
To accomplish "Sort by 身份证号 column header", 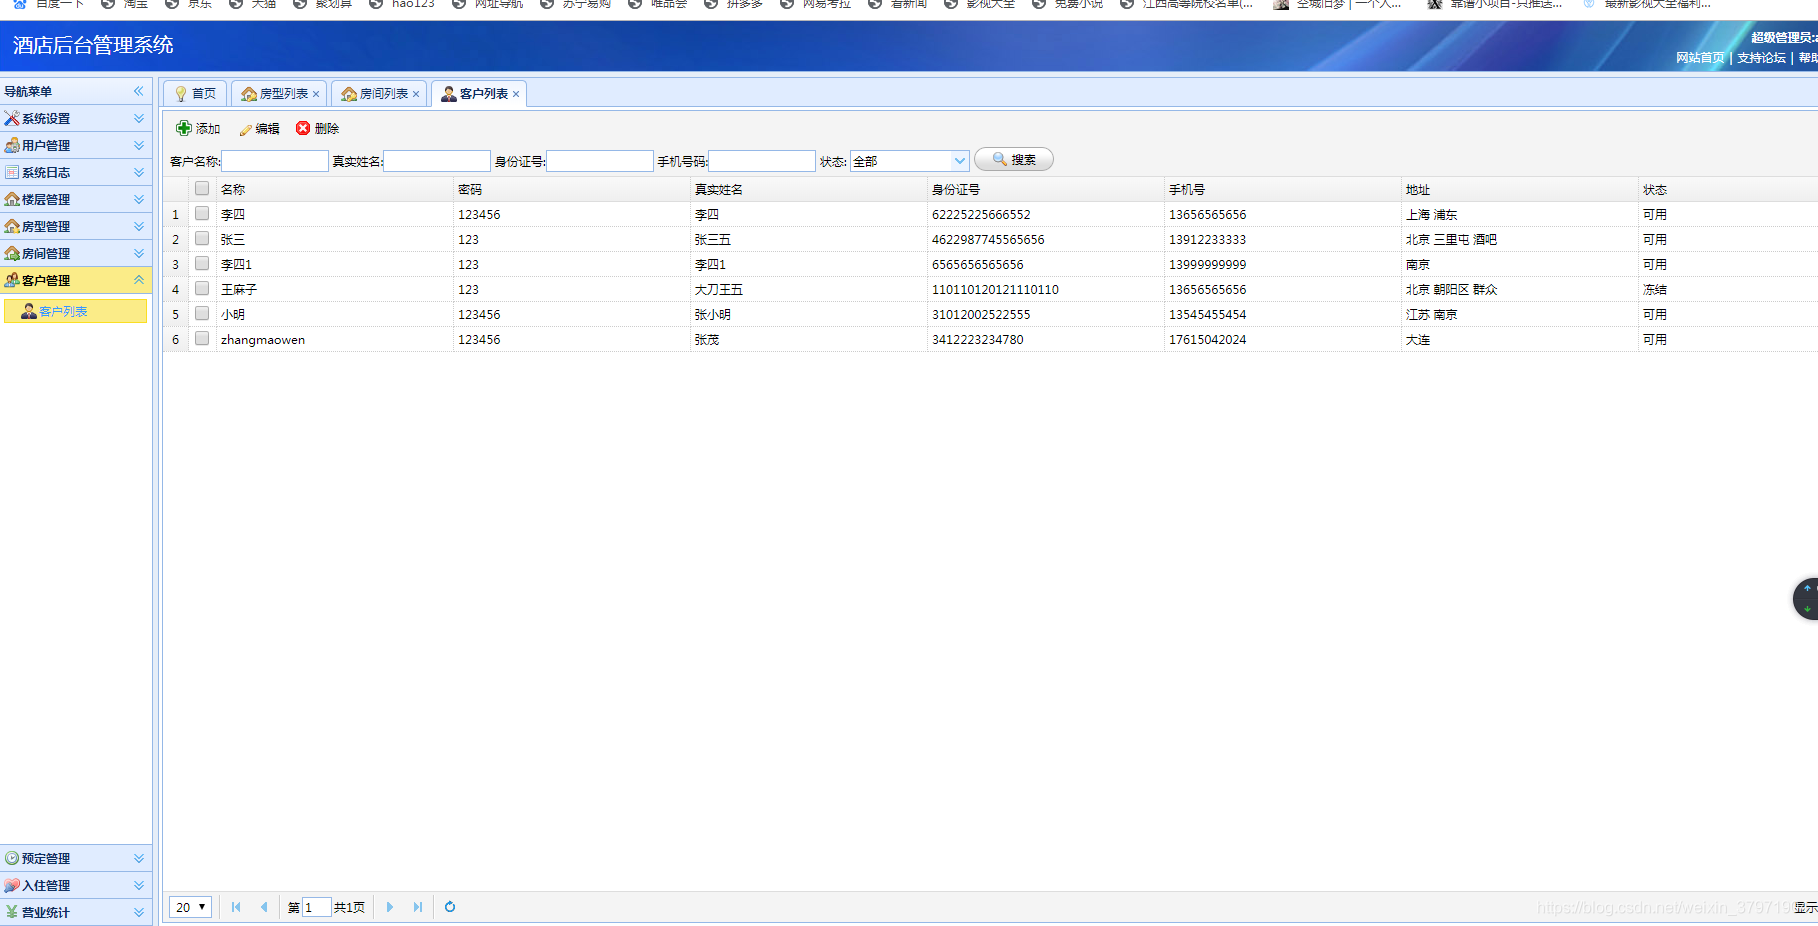I will coord(1046,189).
